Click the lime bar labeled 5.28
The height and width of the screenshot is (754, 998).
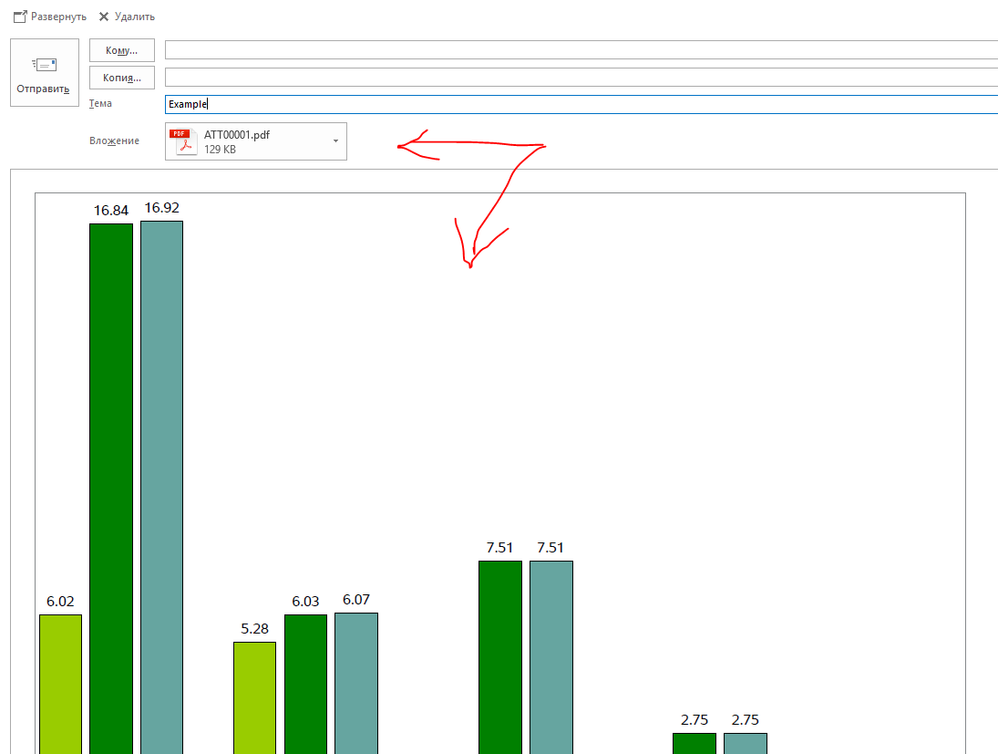pos(255,698)
